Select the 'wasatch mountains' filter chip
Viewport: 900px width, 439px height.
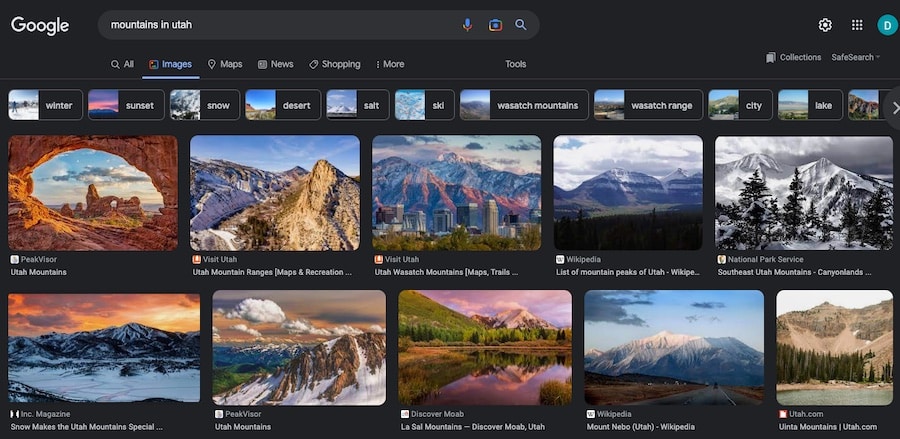tap(524, 105)
